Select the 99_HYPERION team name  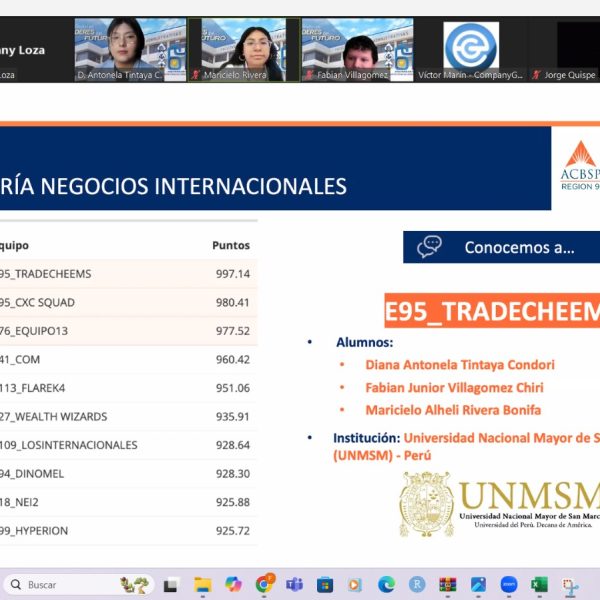click(x=34, y=531)
